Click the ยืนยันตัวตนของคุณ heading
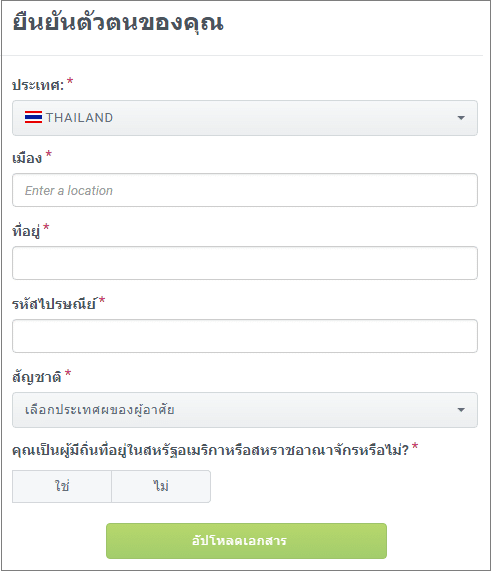491x572 pixels. coord(118,24)
